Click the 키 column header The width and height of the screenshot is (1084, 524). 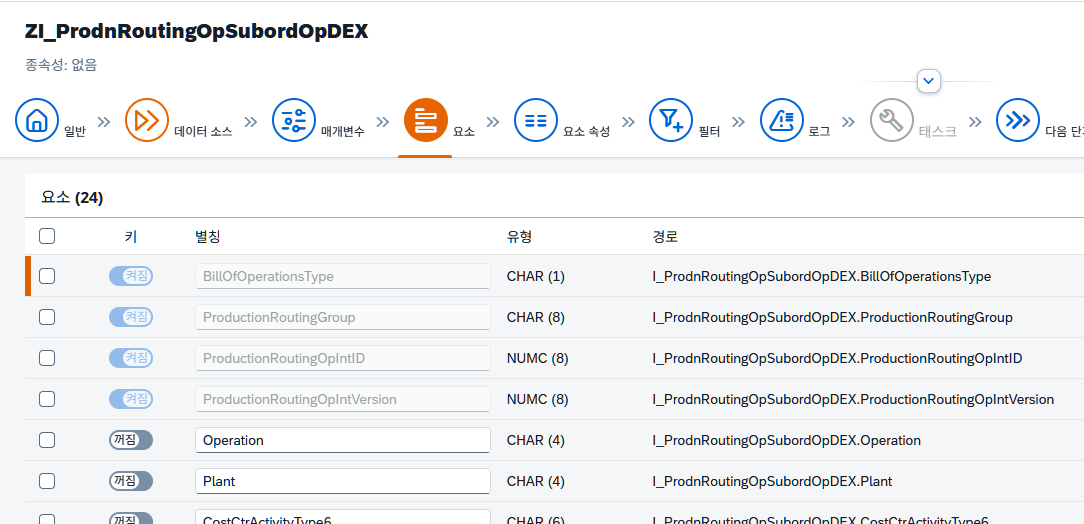(131, 236)
